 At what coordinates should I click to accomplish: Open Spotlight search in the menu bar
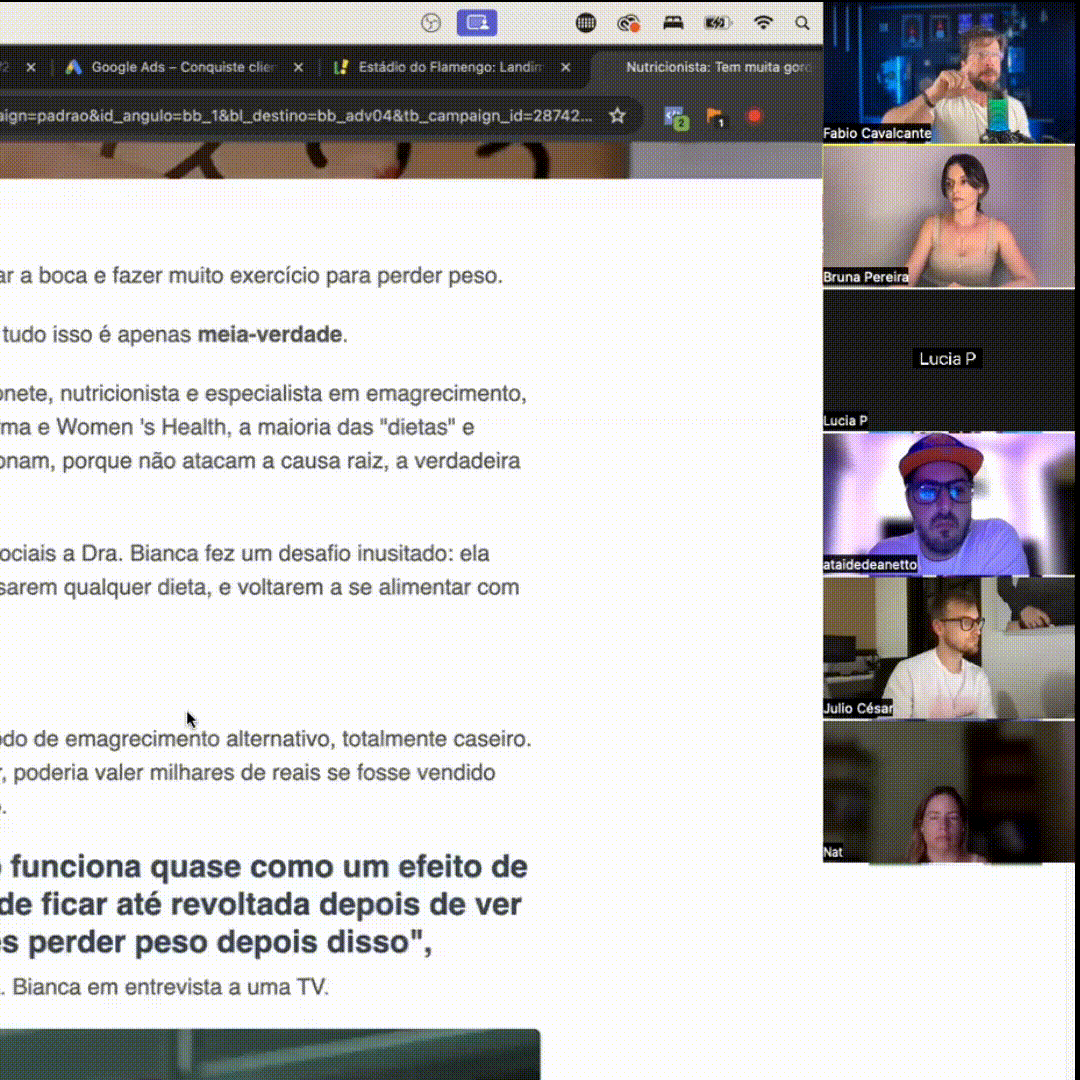[802, 23]
